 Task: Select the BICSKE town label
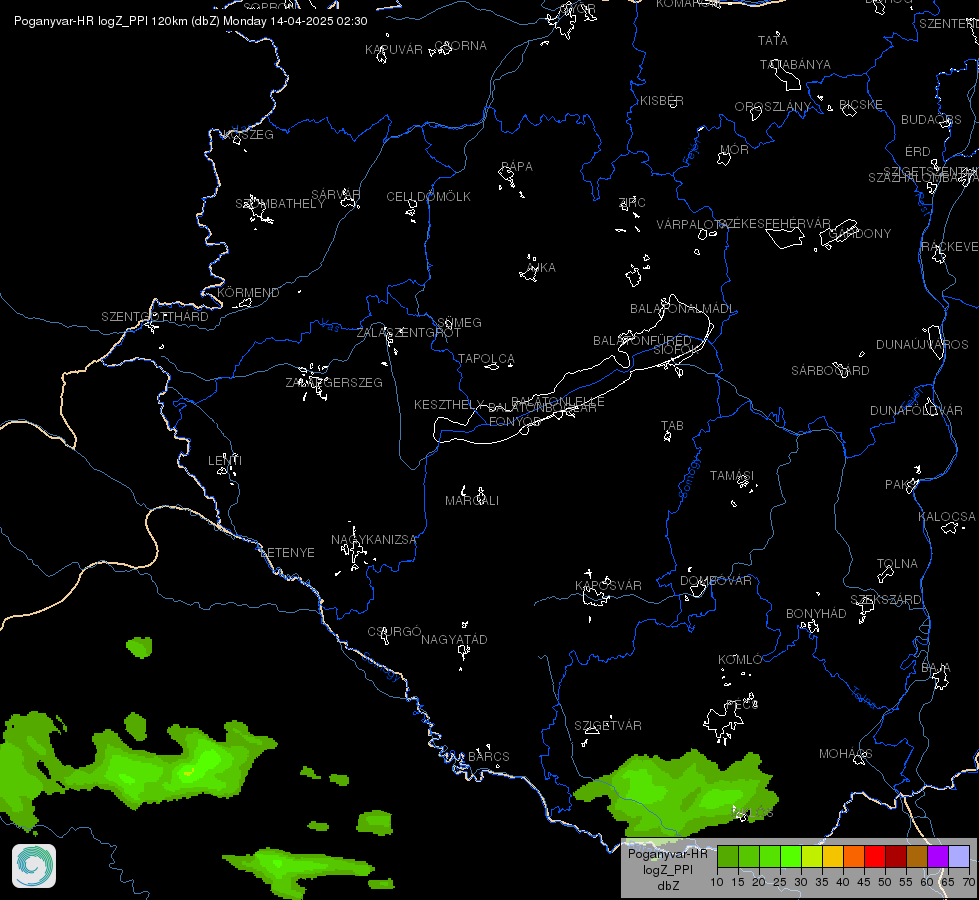(860, 104)
